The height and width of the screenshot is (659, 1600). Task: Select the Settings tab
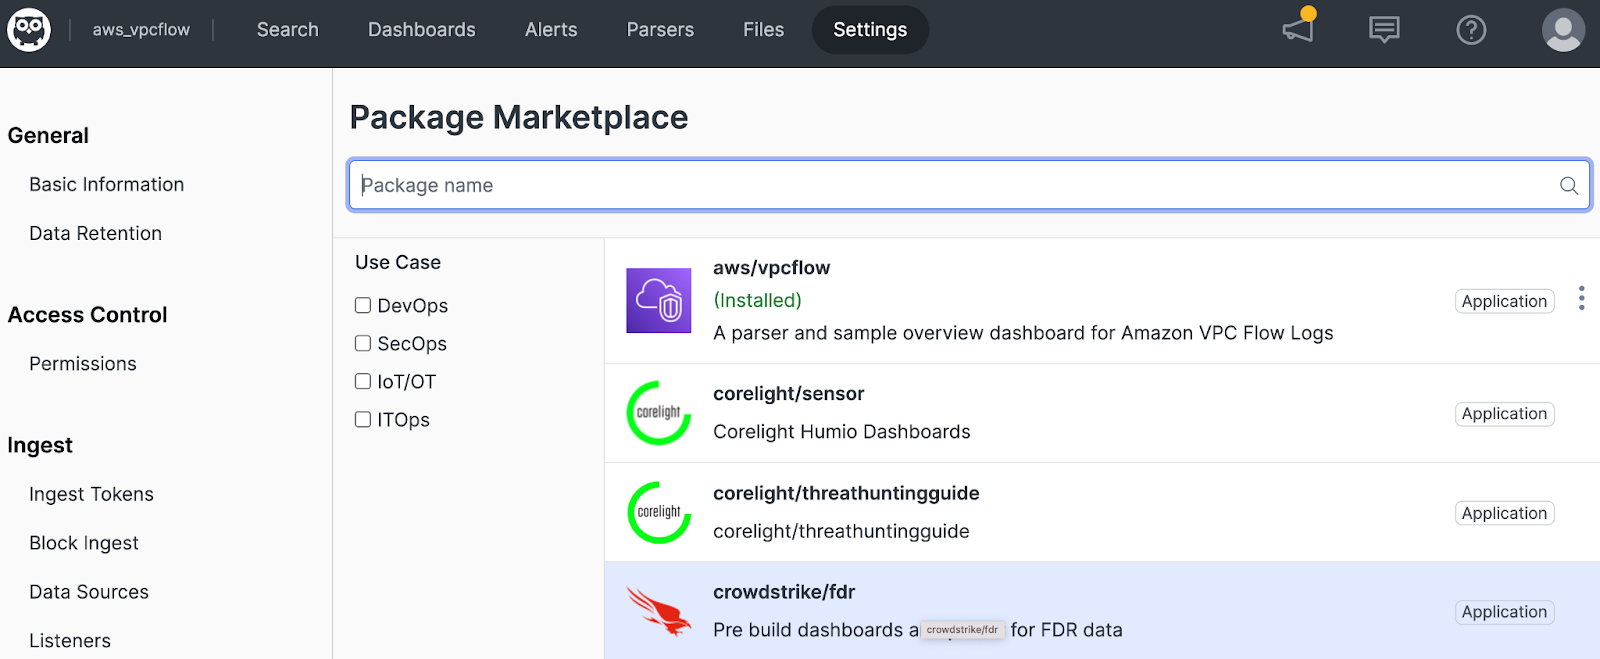(870, 30)
